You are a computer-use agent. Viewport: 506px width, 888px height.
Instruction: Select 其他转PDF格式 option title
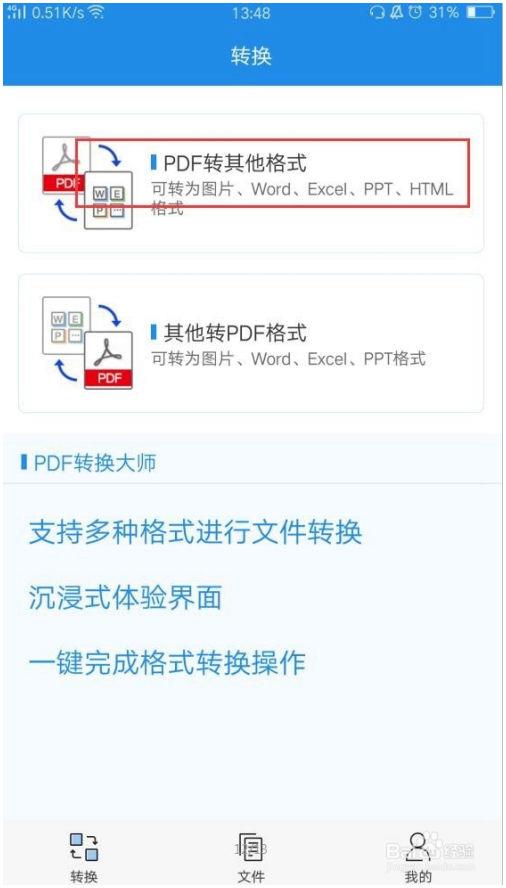coord(235,332)
